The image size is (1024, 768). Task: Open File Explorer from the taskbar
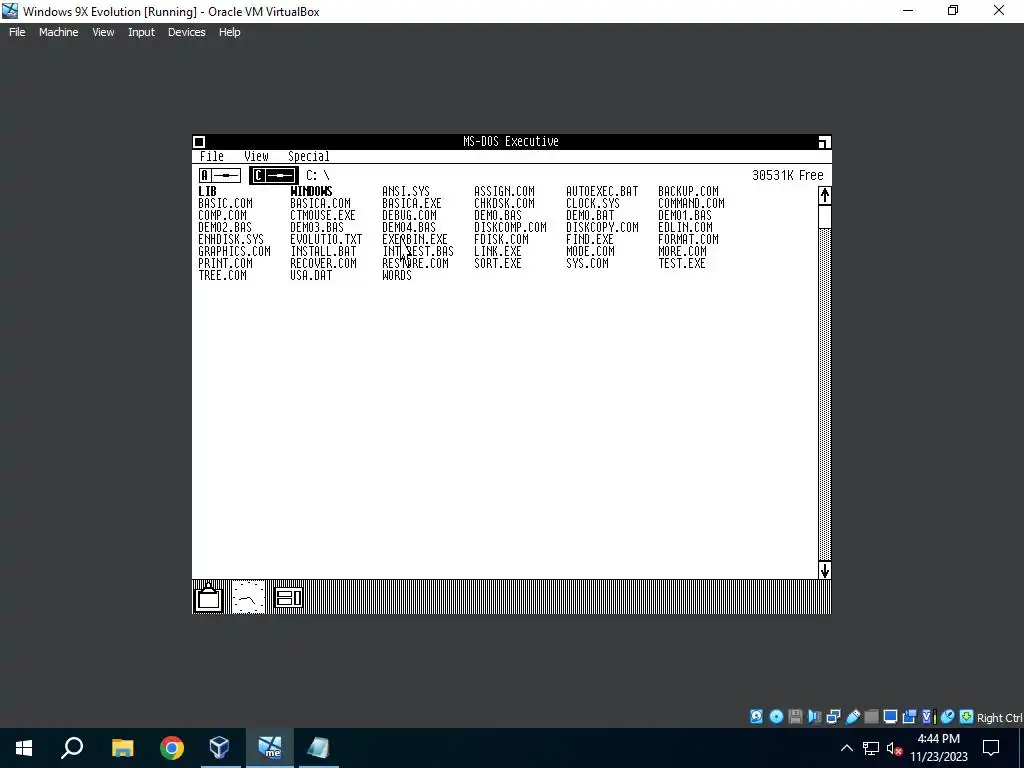pyautogui.click(x=122, y=748)
